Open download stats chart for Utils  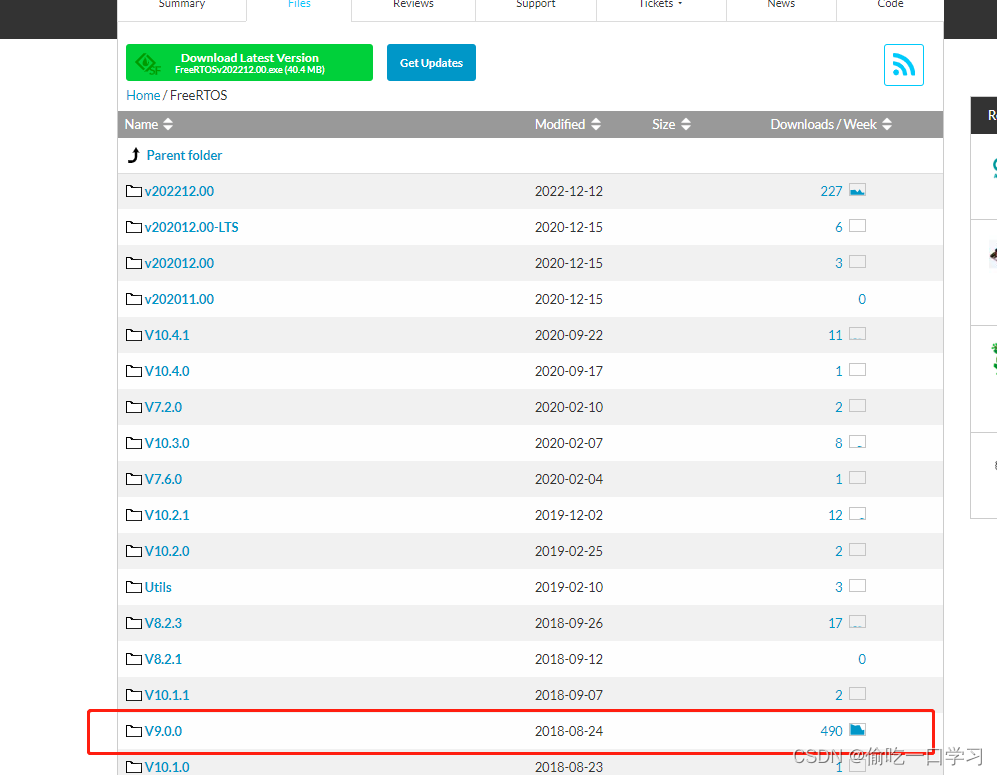857,586
